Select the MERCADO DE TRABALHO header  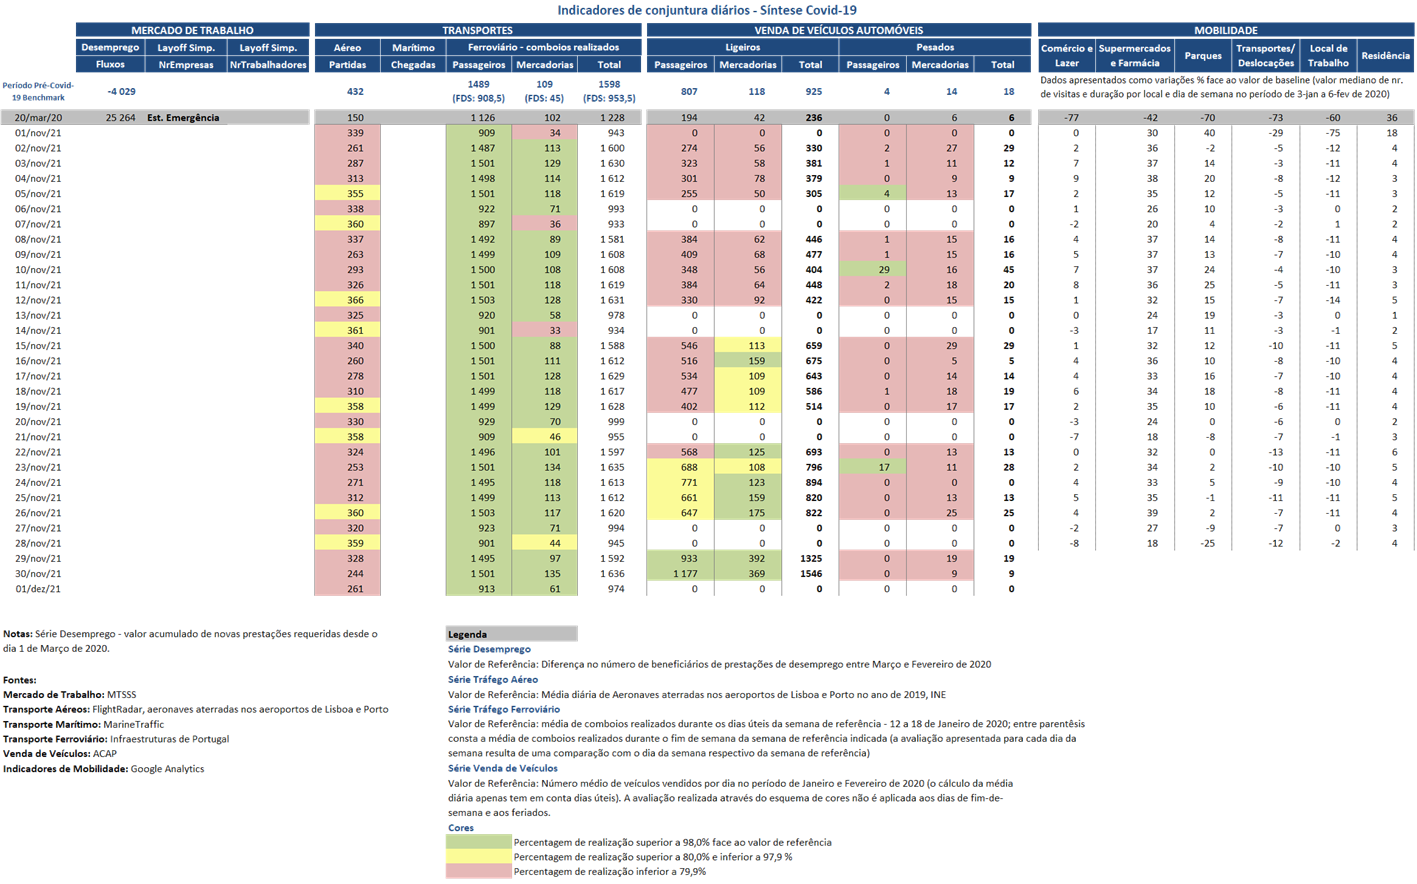coord(192,31)
